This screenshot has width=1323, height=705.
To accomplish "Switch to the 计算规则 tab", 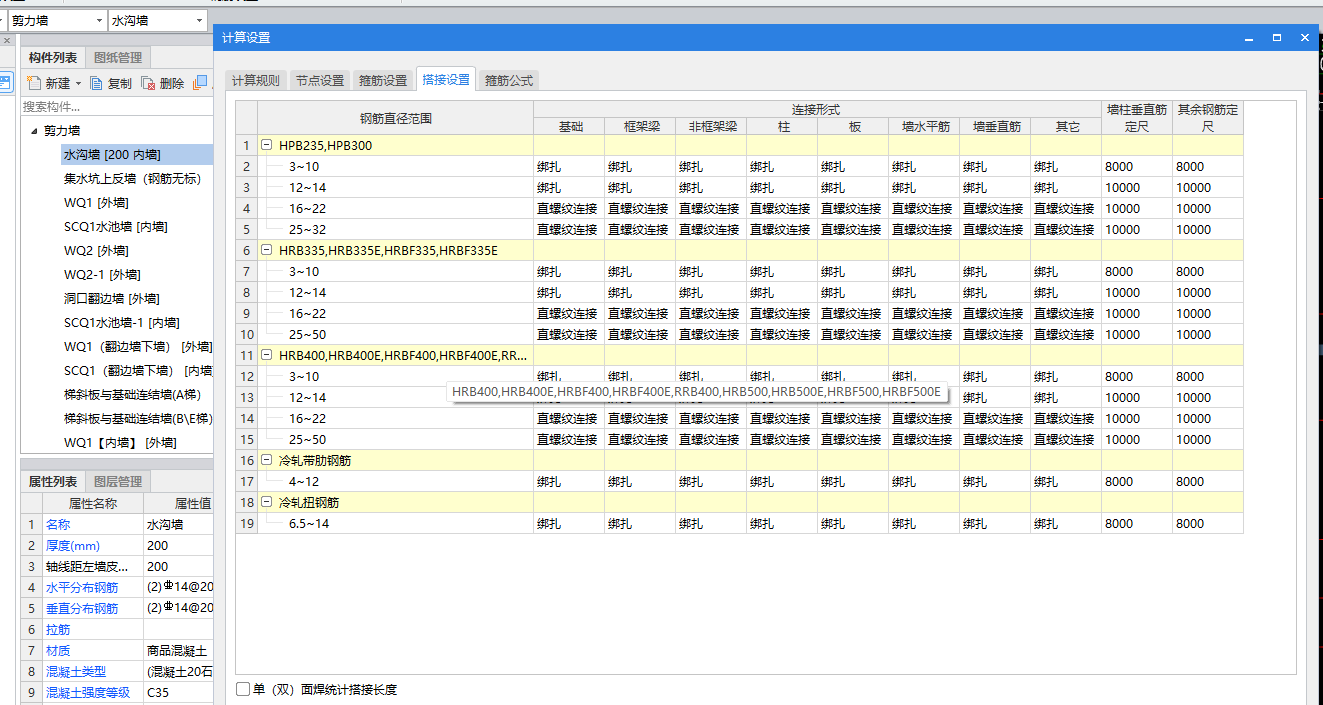I will (x=256, y=80).
